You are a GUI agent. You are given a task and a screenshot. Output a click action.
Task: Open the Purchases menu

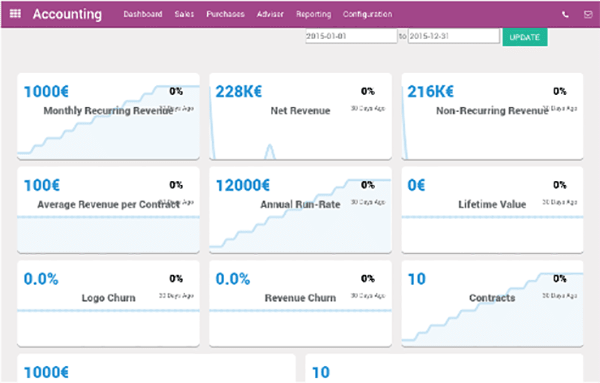click(225, 14)
